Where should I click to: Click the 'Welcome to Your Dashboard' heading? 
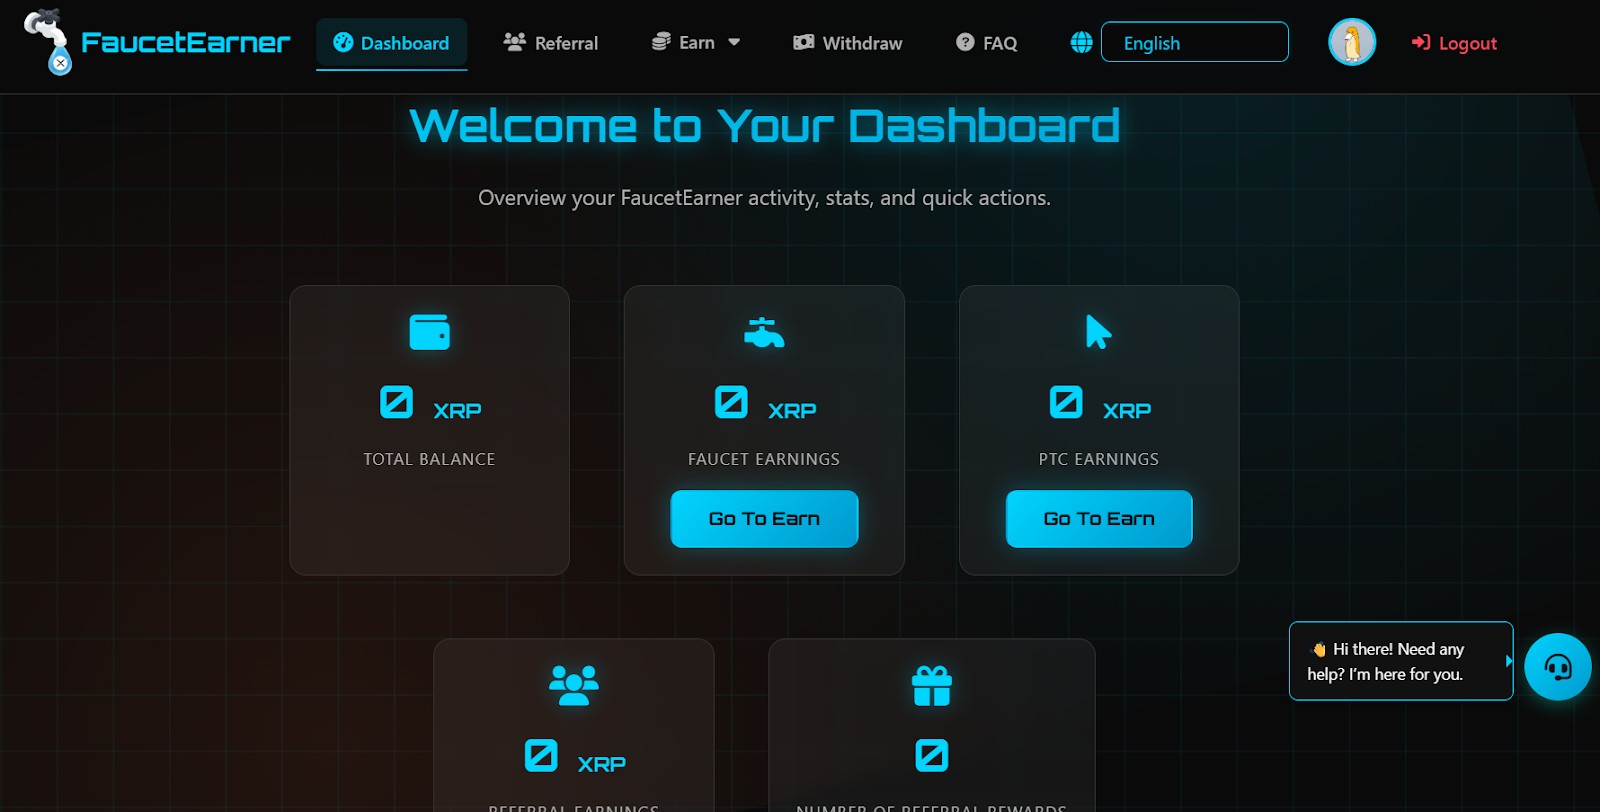(764, 126)
